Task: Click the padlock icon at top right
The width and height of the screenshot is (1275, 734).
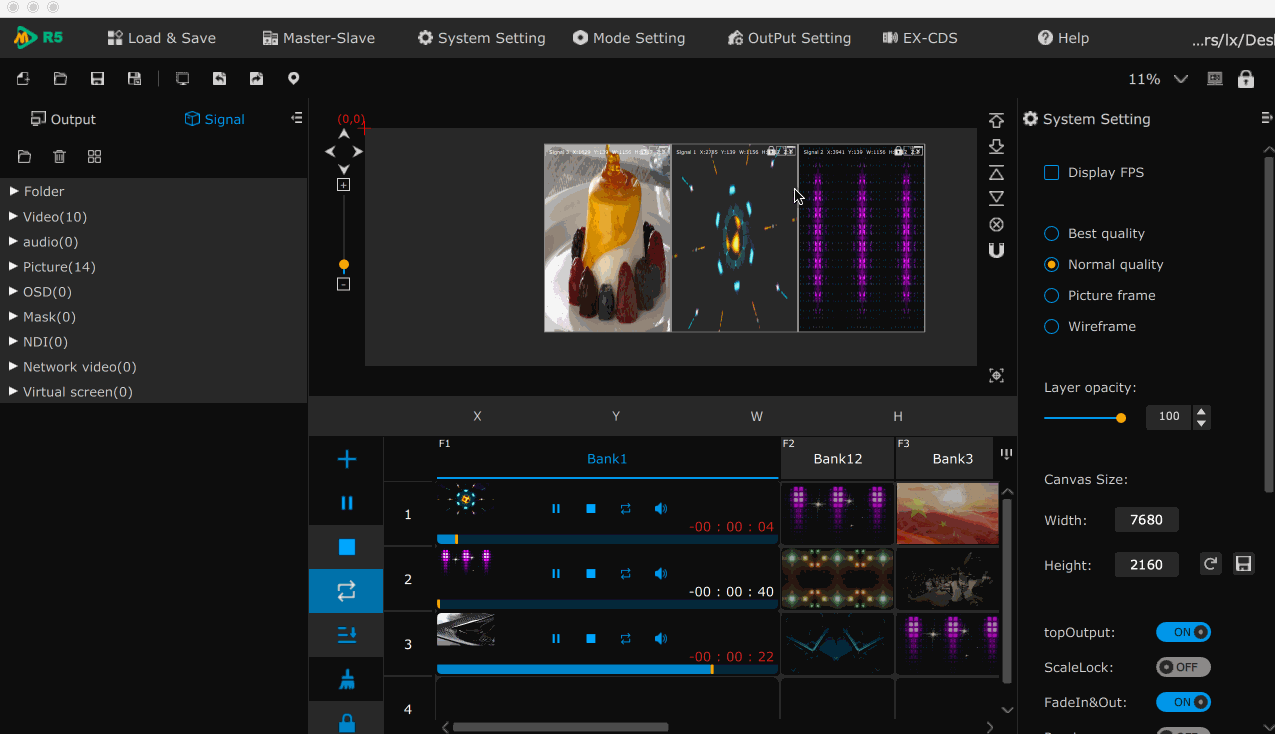Action: pyautogui.click(x=1245, y=79)
